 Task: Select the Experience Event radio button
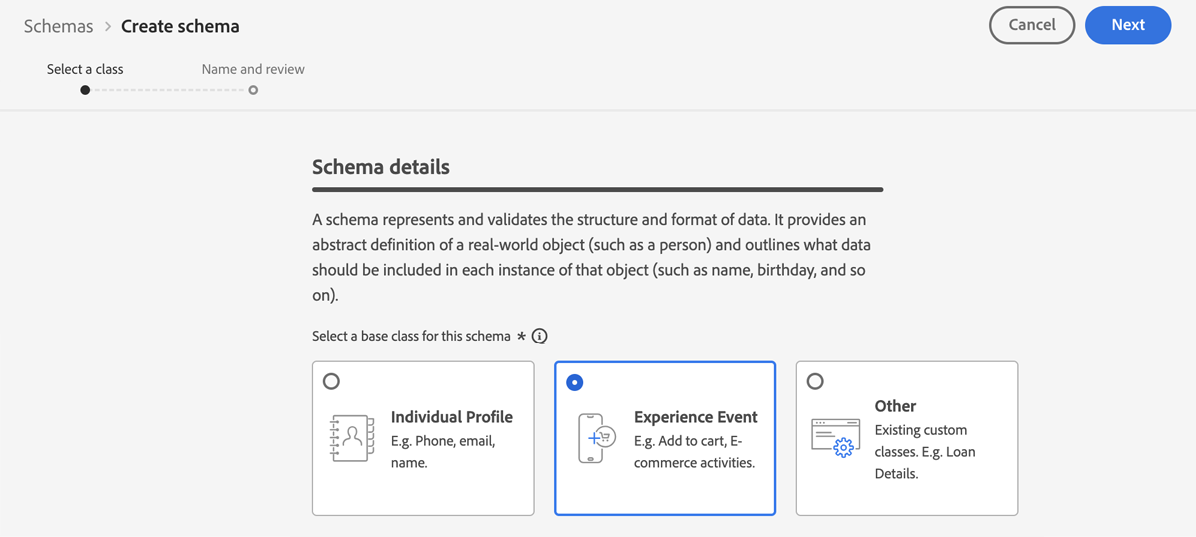pos(574,382)
